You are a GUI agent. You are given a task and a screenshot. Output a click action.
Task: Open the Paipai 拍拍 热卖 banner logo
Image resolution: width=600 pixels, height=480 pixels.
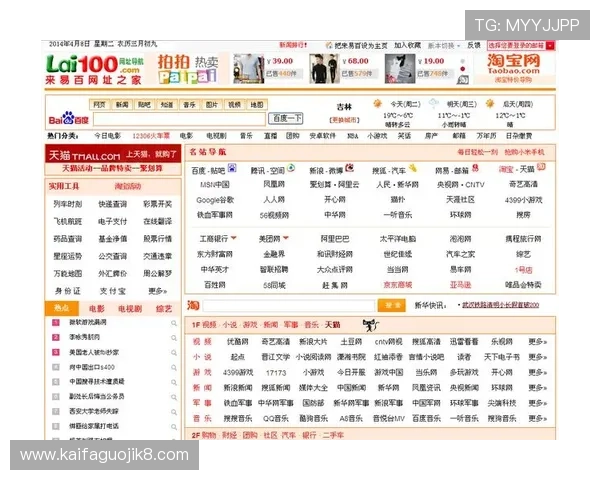tap(188, 69)
